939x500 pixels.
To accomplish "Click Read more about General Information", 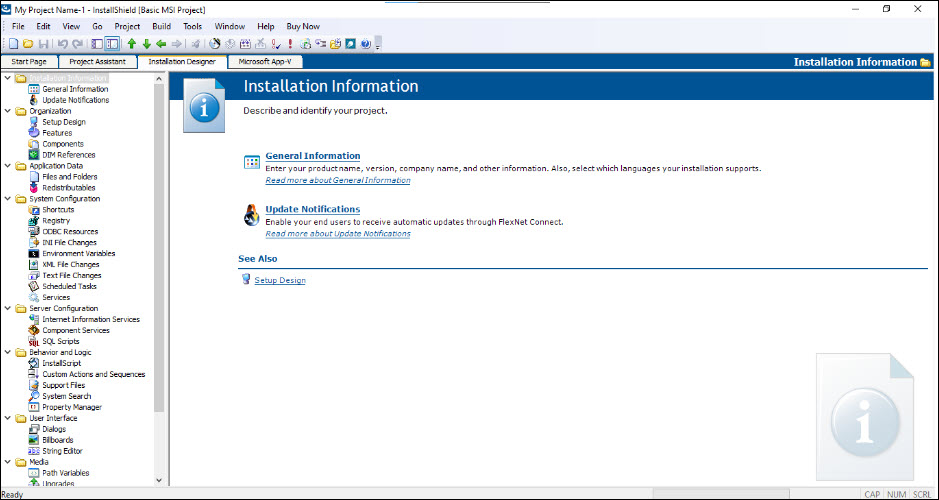I will (x=338, y=180).
